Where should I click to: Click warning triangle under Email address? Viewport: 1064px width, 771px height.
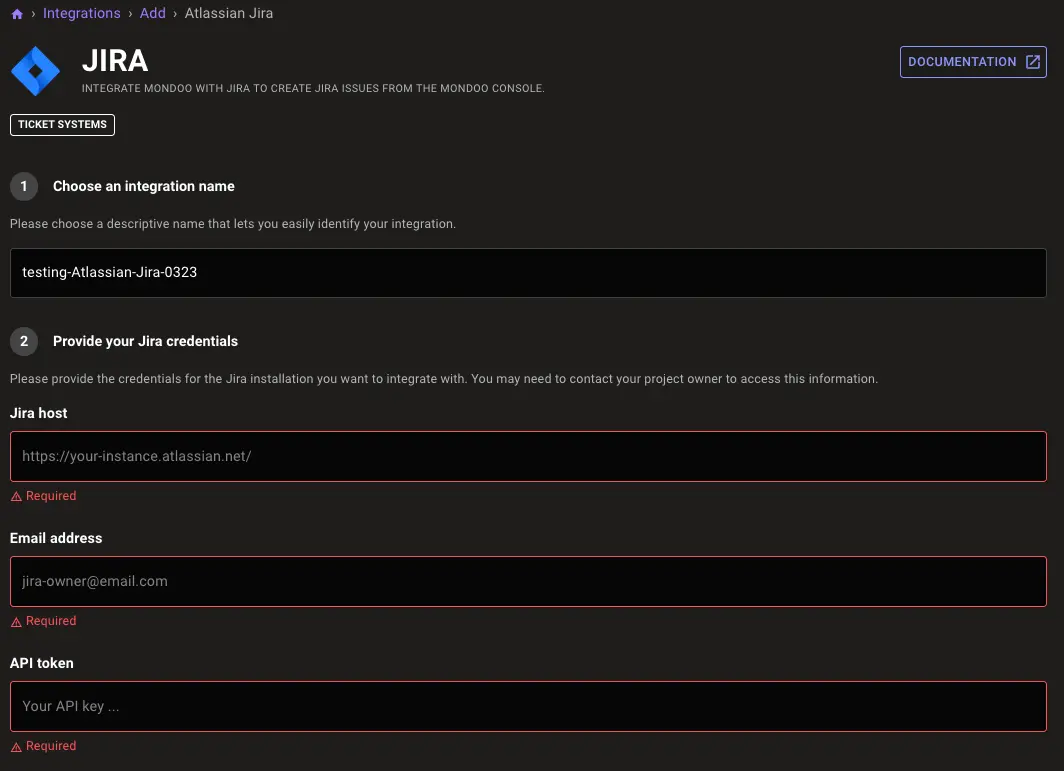pyautogui.click(x=16, y=622)
